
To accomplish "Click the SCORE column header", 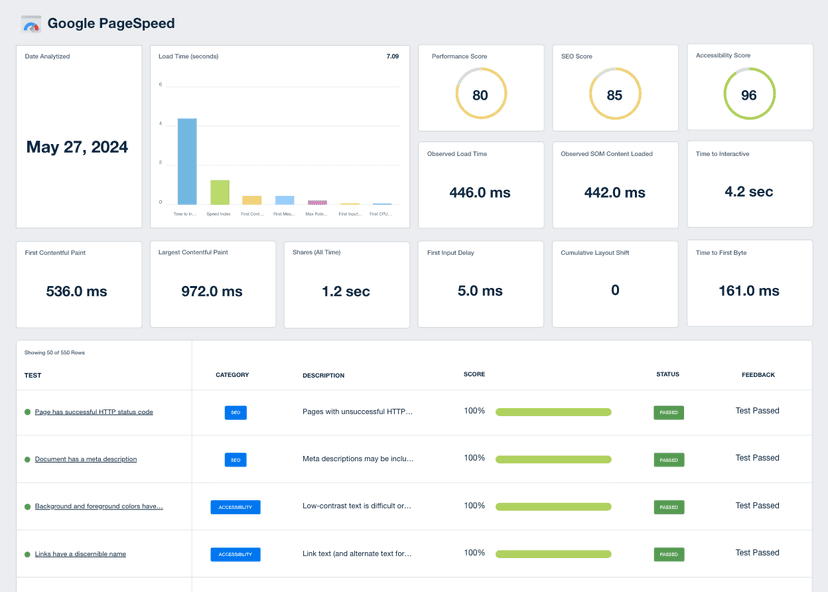I will 474,374.
